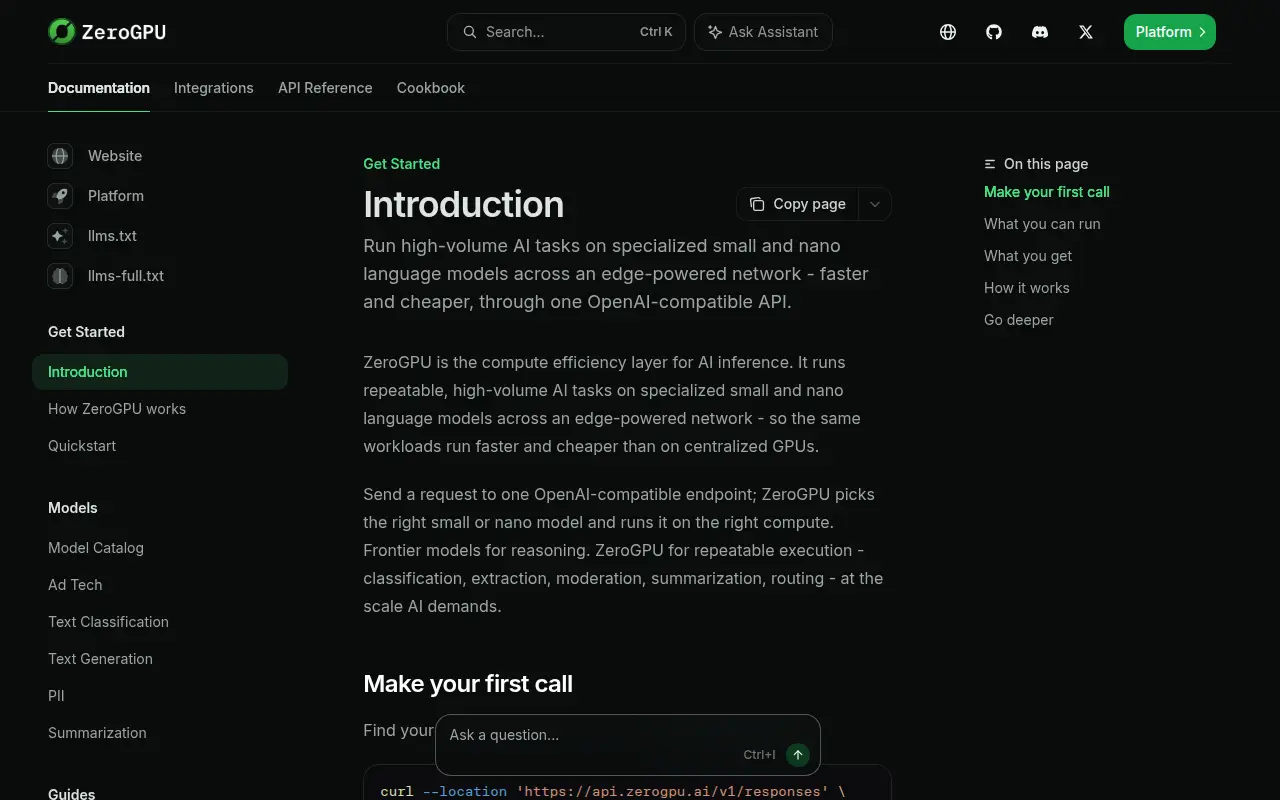Image resolution: width=1280 pixels, height=800 pixels.
Task: Focus the Search box
Action: [x=566, y=32]
